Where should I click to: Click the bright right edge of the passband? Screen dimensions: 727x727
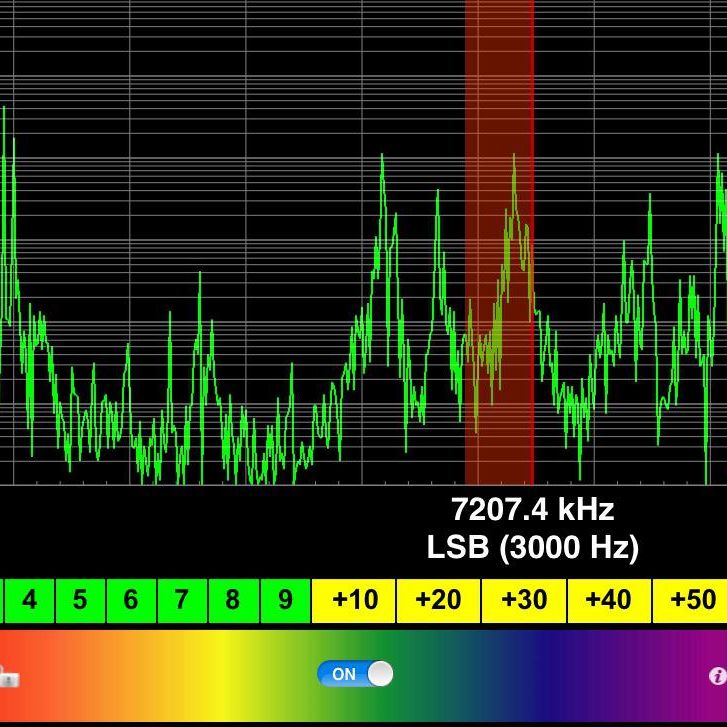click(532, 240)
